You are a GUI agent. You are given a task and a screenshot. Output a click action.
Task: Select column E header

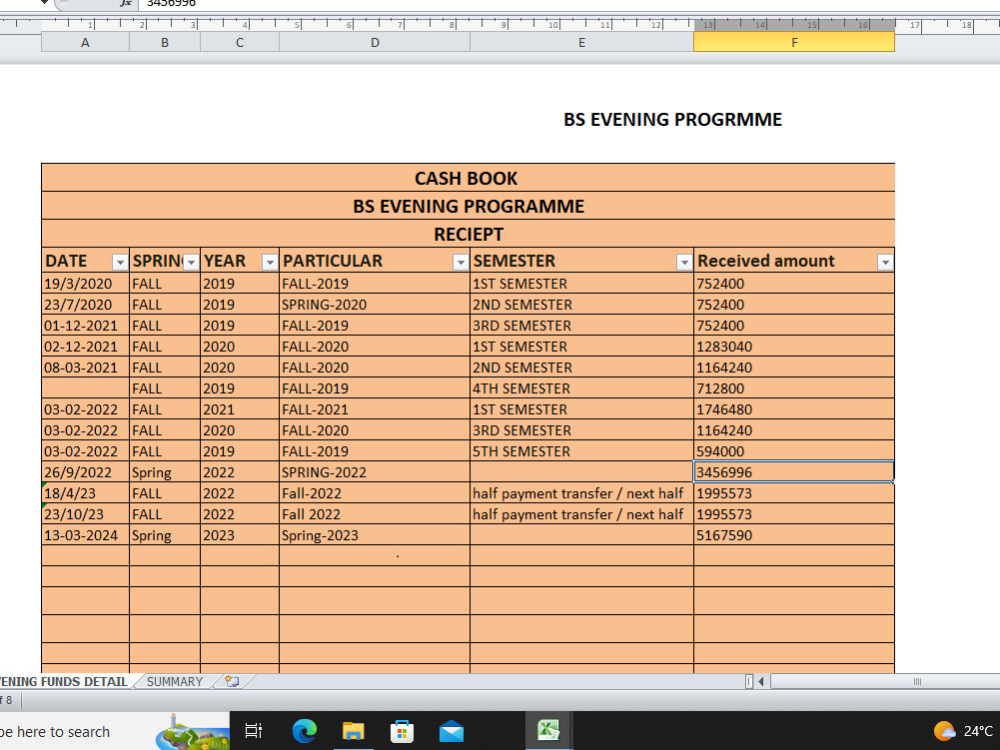coord(582,42)
